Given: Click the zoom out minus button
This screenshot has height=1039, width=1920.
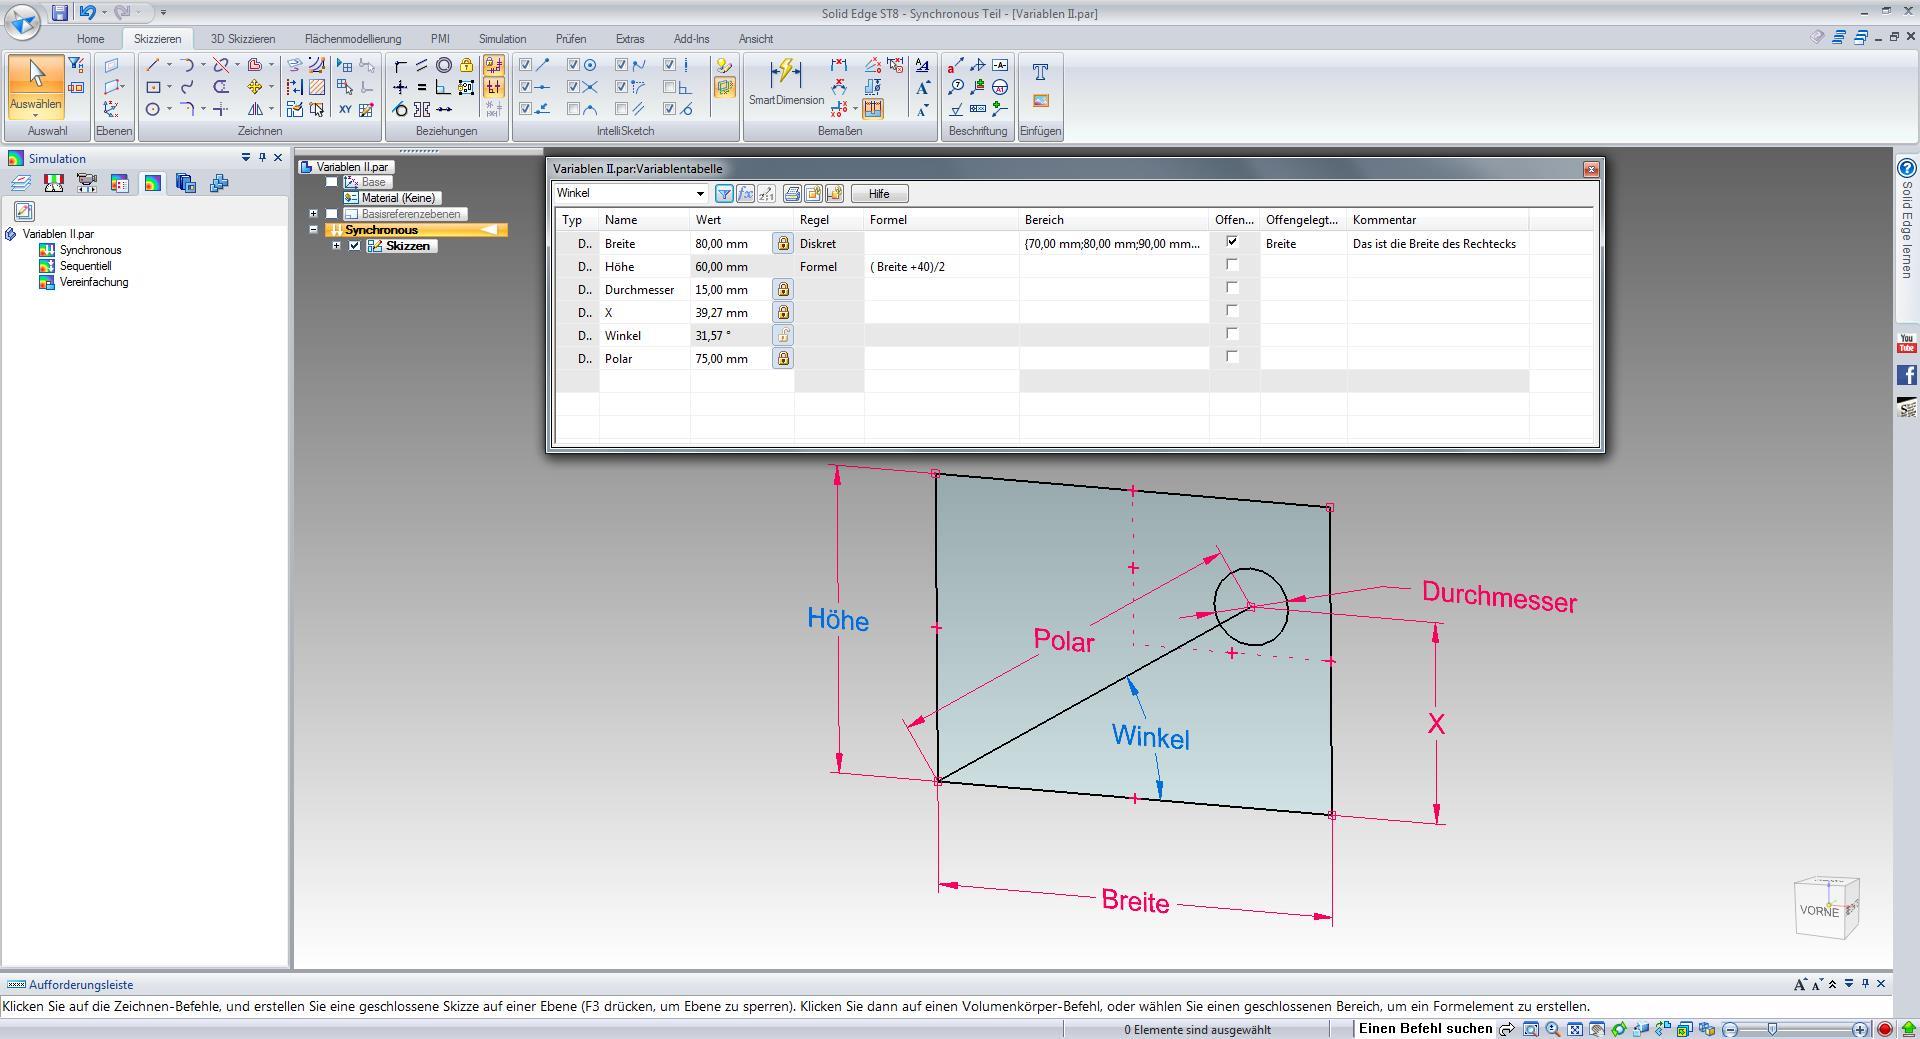Looking at the screenshot, I should click(1731, 1029).
